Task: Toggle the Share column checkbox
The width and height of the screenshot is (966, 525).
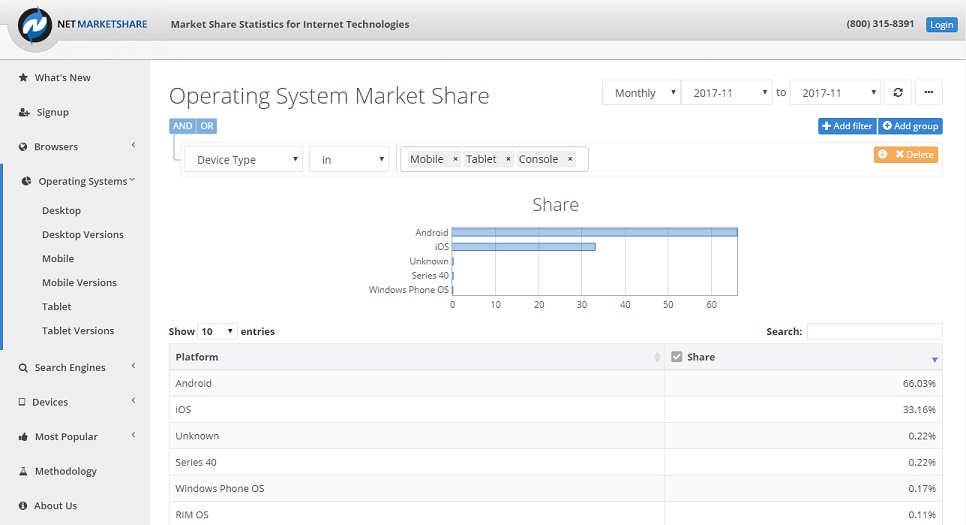Action: pos(676,357)
